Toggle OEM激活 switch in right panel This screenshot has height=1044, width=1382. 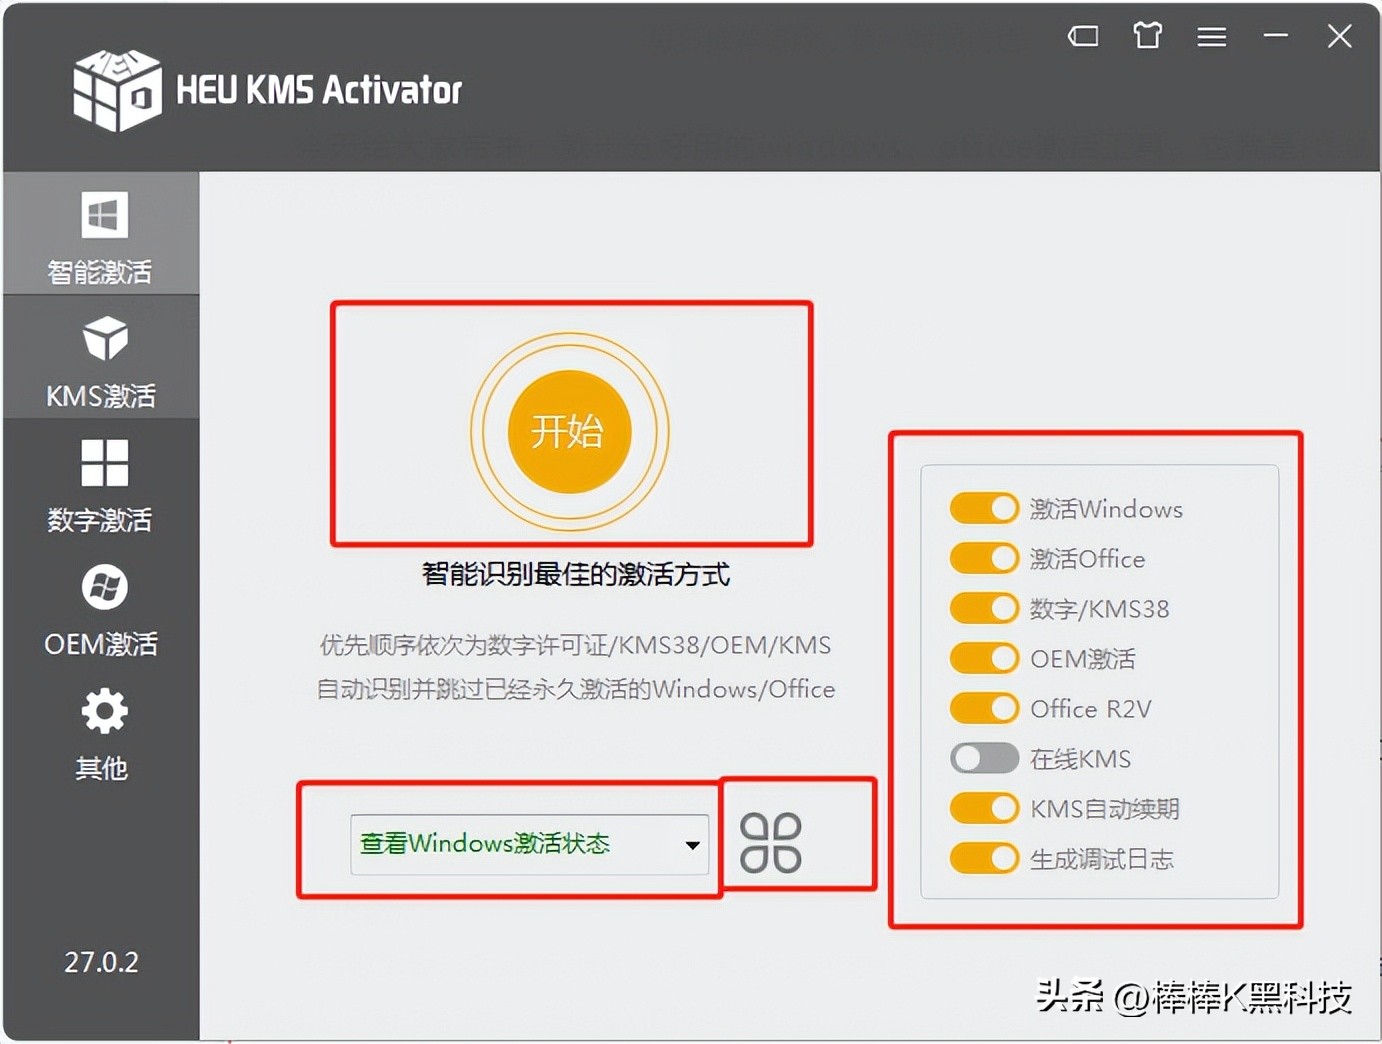[983, 658]
